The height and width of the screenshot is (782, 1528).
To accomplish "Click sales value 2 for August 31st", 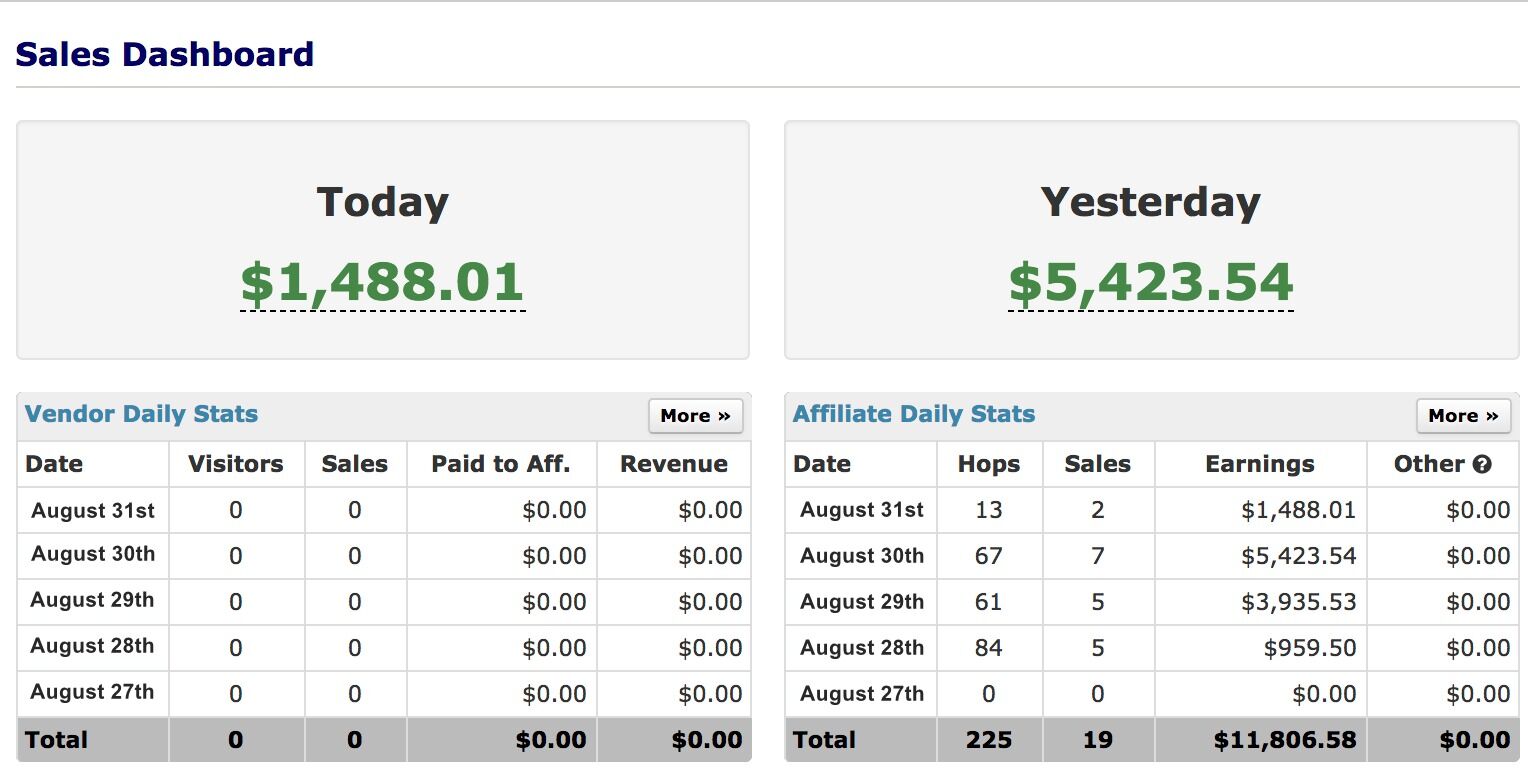I will (1098, 510).
